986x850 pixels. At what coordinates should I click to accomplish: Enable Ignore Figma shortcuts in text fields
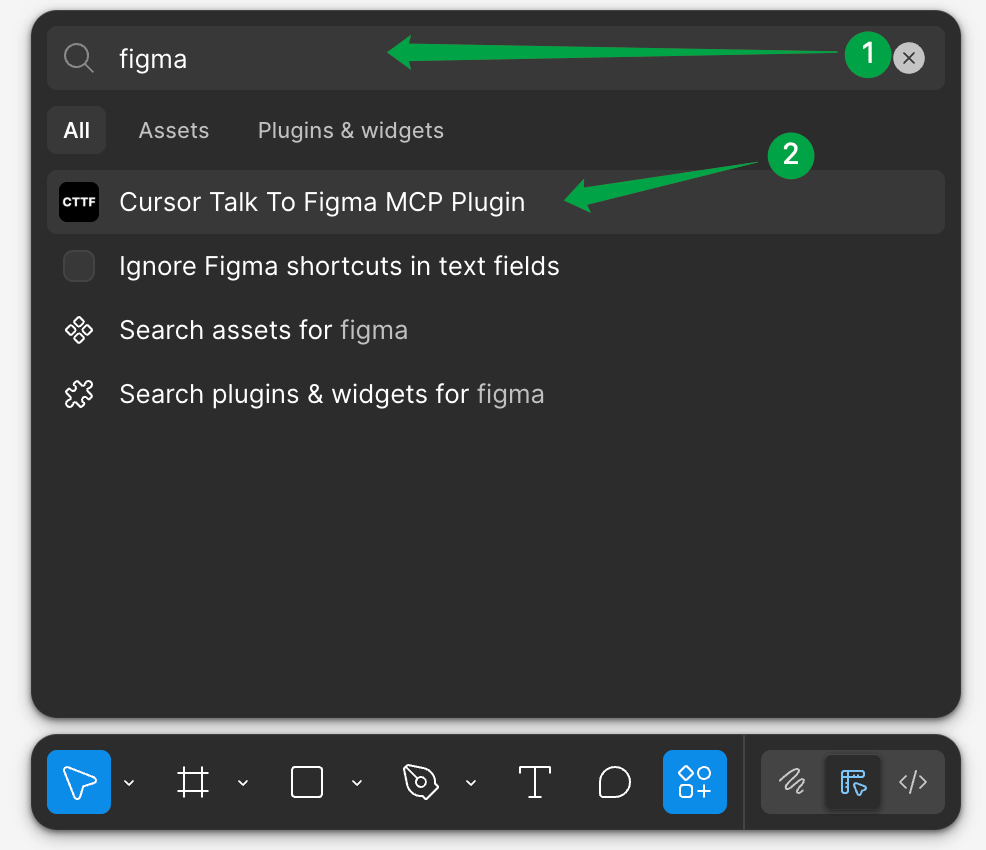click(79, 266)
